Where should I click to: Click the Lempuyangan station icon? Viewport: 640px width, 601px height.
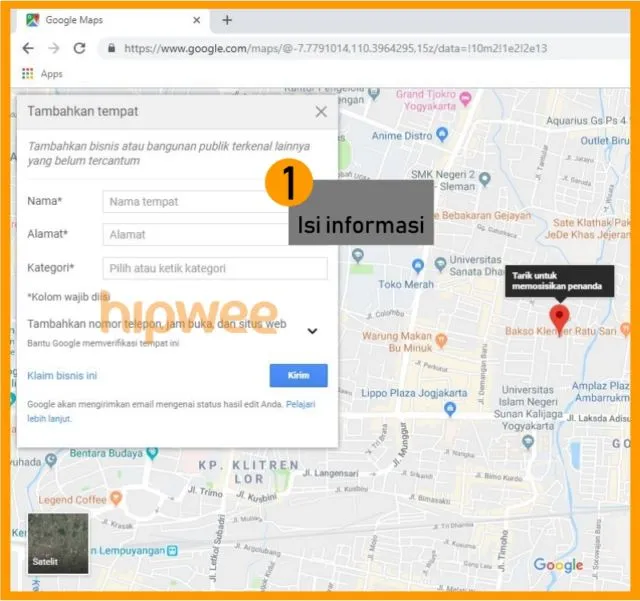pos(173,550)
